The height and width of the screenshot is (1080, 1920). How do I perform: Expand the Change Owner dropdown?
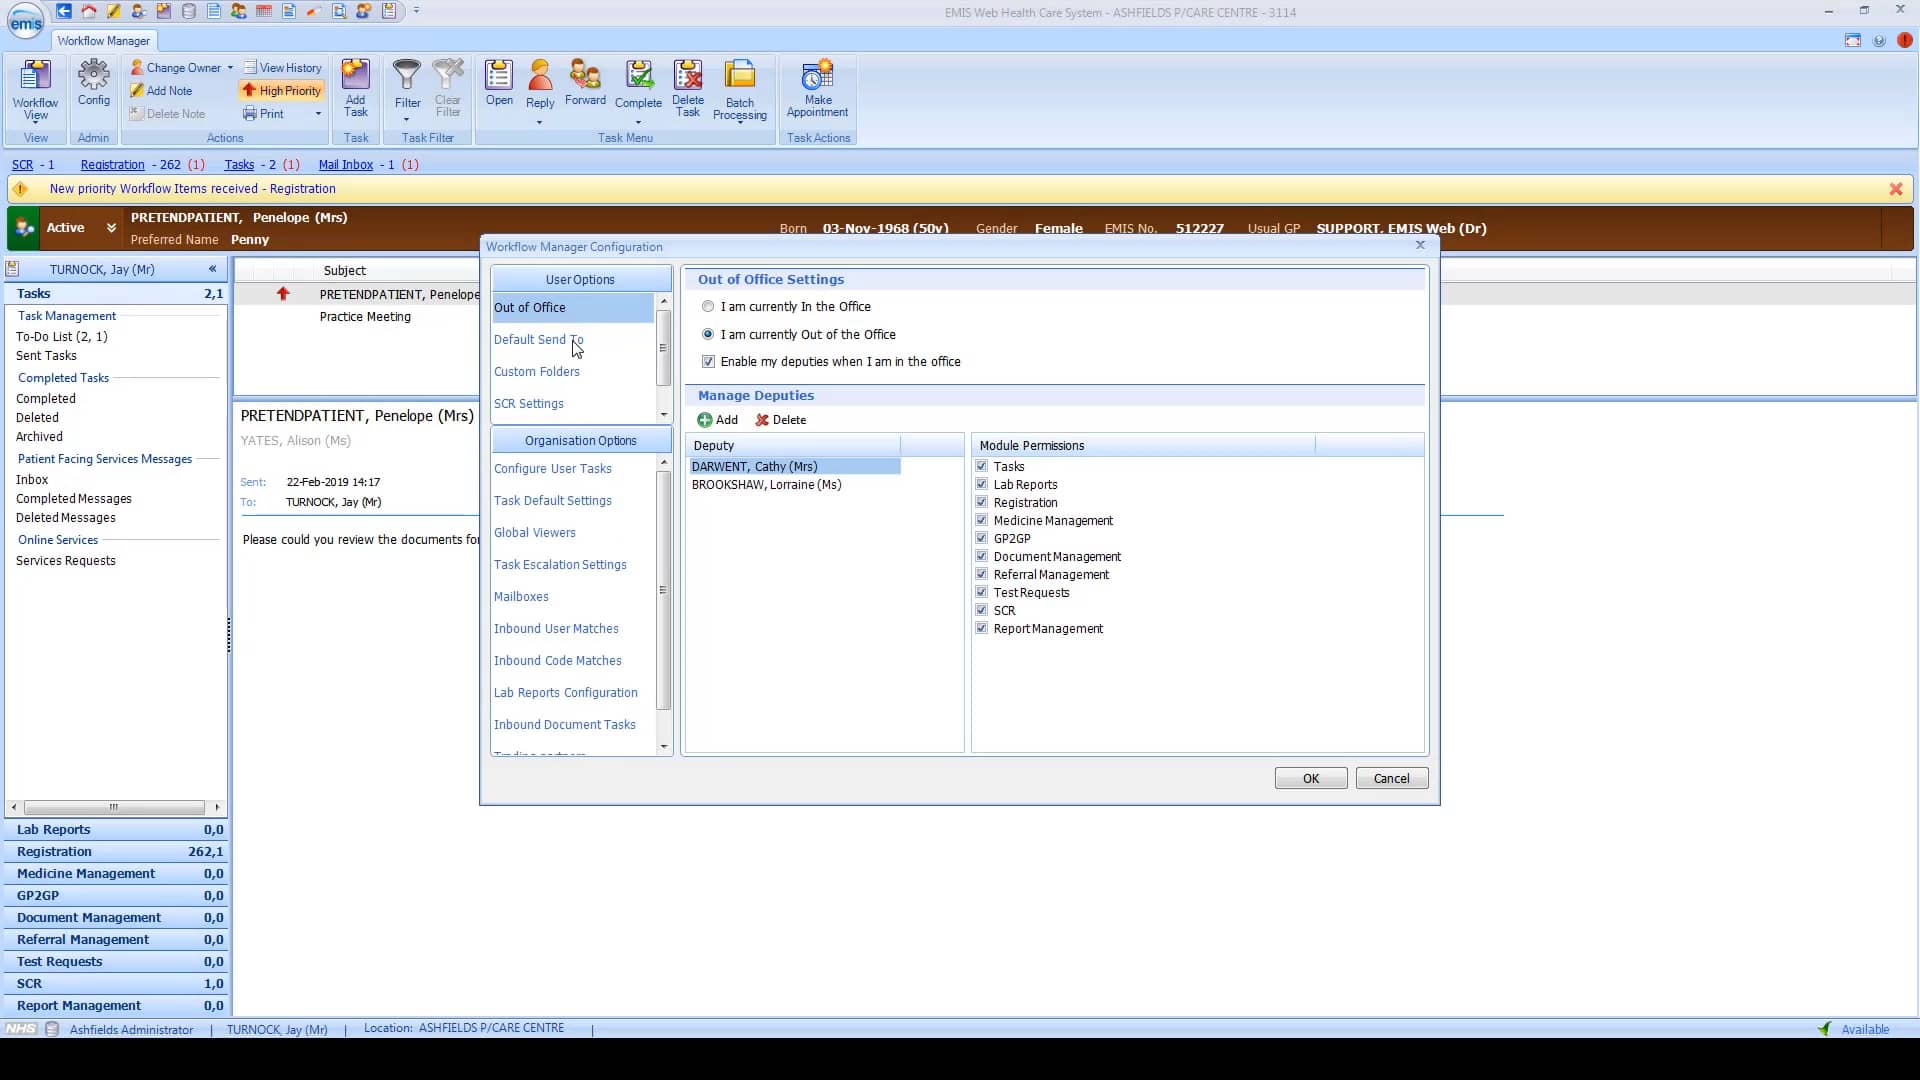229,67
